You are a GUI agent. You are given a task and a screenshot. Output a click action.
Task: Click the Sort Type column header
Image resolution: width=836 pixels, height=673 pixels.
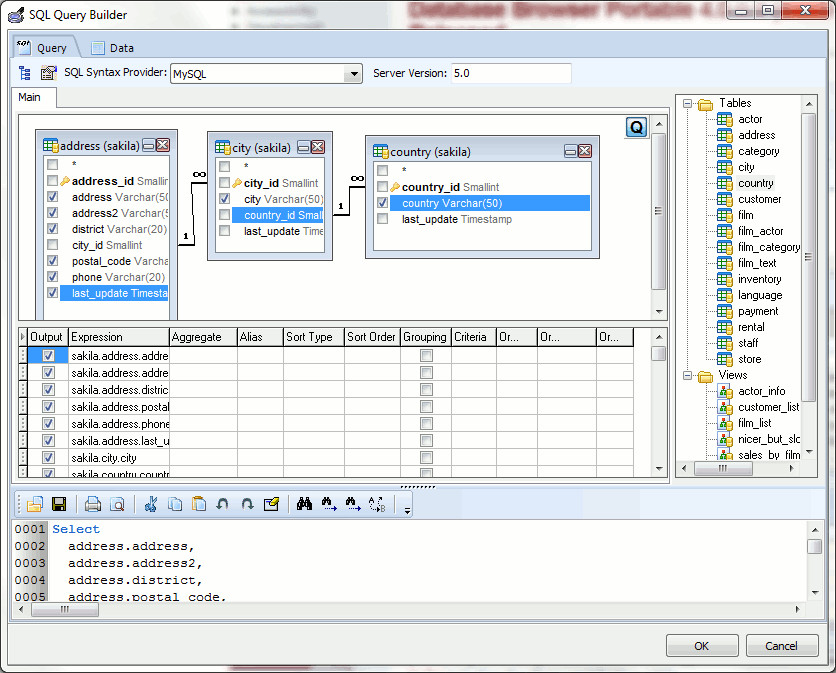point(314,337)
